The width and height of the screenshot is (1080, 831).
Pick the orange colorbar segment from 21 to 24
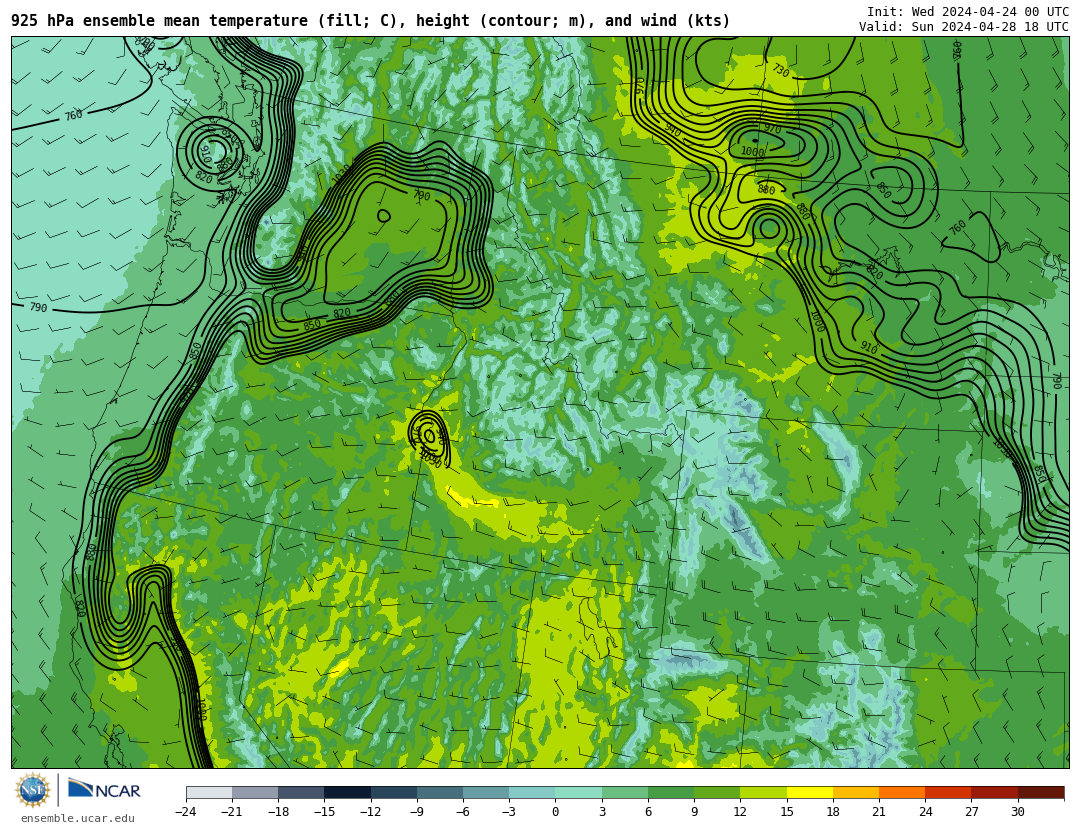pyautogui.click(x=902, y=792)
